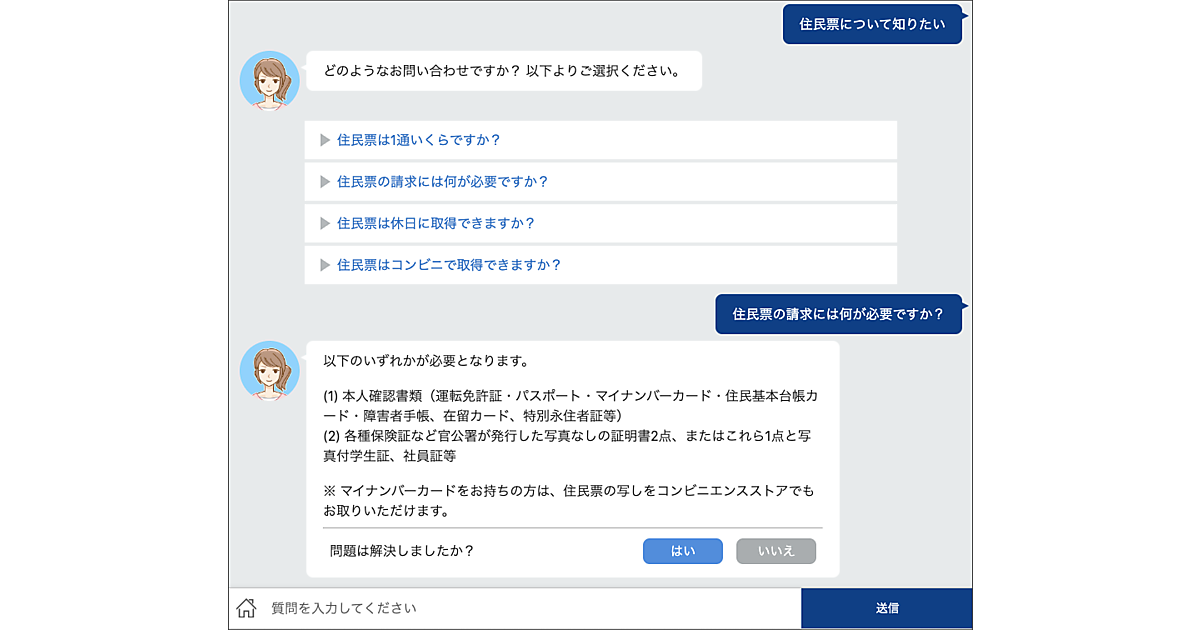Click the triangle beside 住民票は休日に取得できますか？
1200x630 pixels.
(x=325, y=223)
